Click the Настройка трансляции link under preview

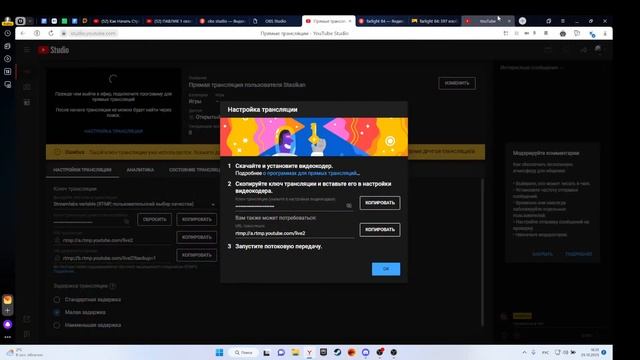[113, 131]
